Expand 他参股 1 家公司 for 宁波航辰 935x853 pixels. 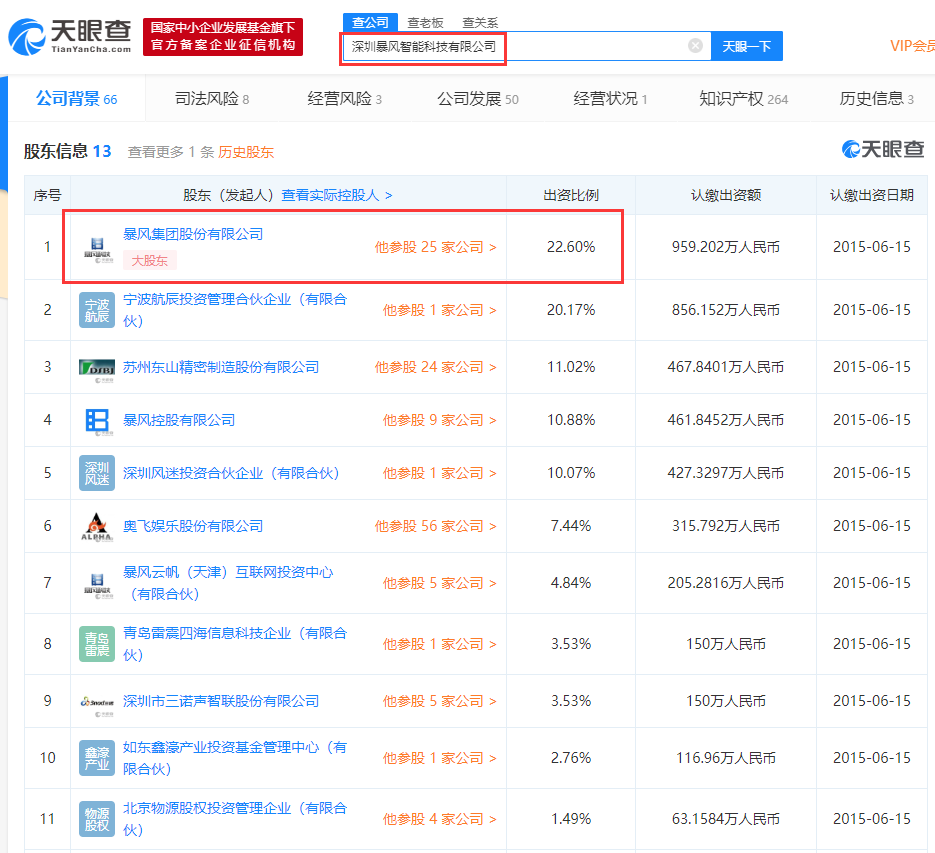click(439, 310)
